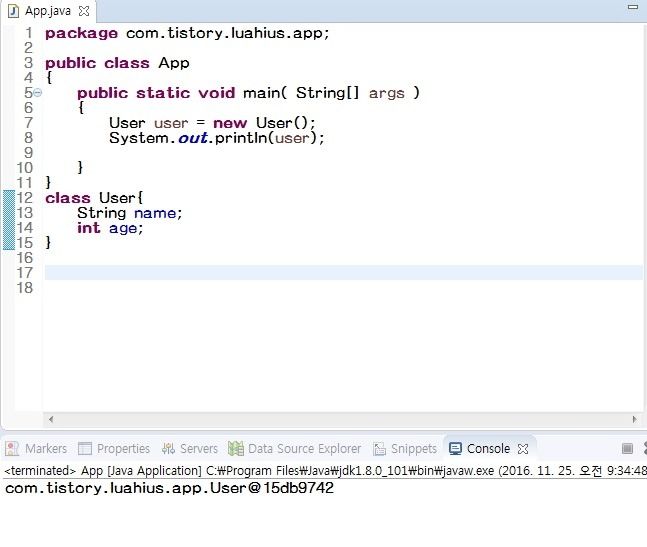Click the Snippets tab icon
The image size is (647, 547).
pos(379,448)
